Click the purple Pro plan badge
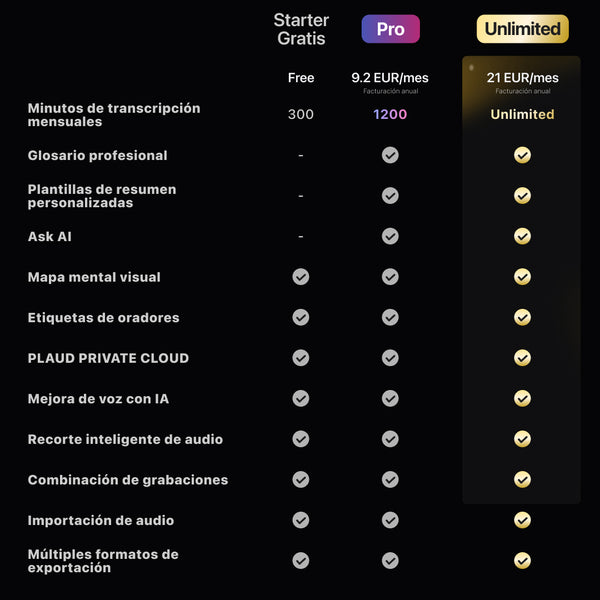 click(390, 29)
